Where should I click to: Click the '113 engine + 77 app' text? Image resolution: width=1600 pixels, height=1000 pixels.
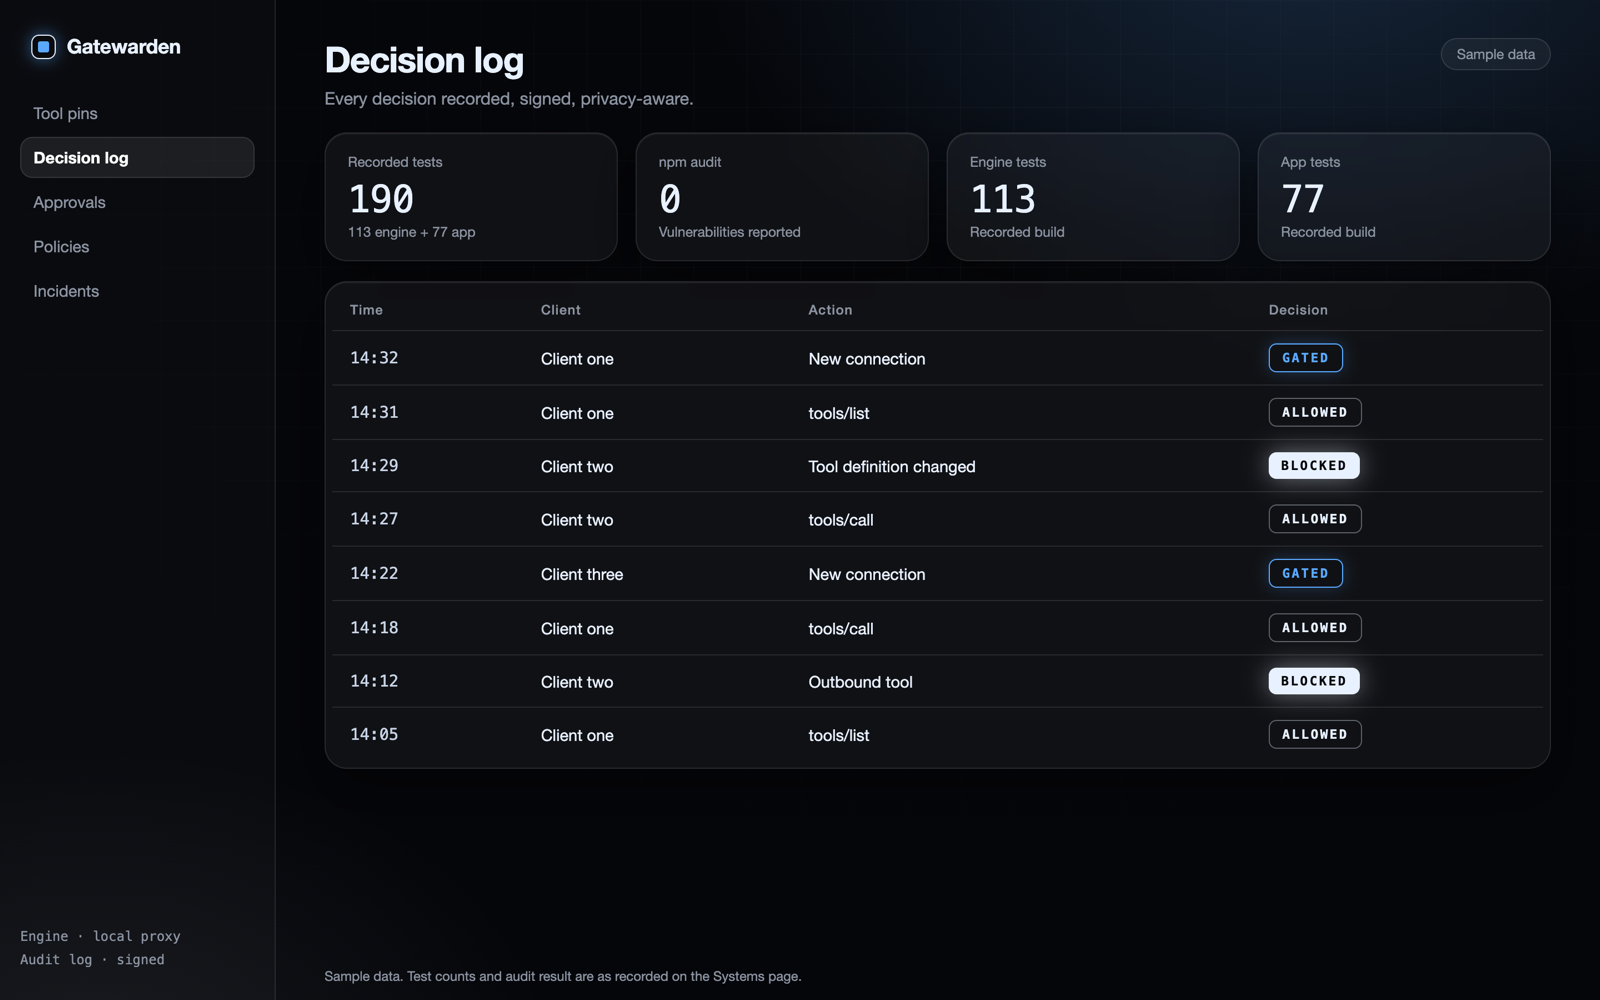click(411, 232)
